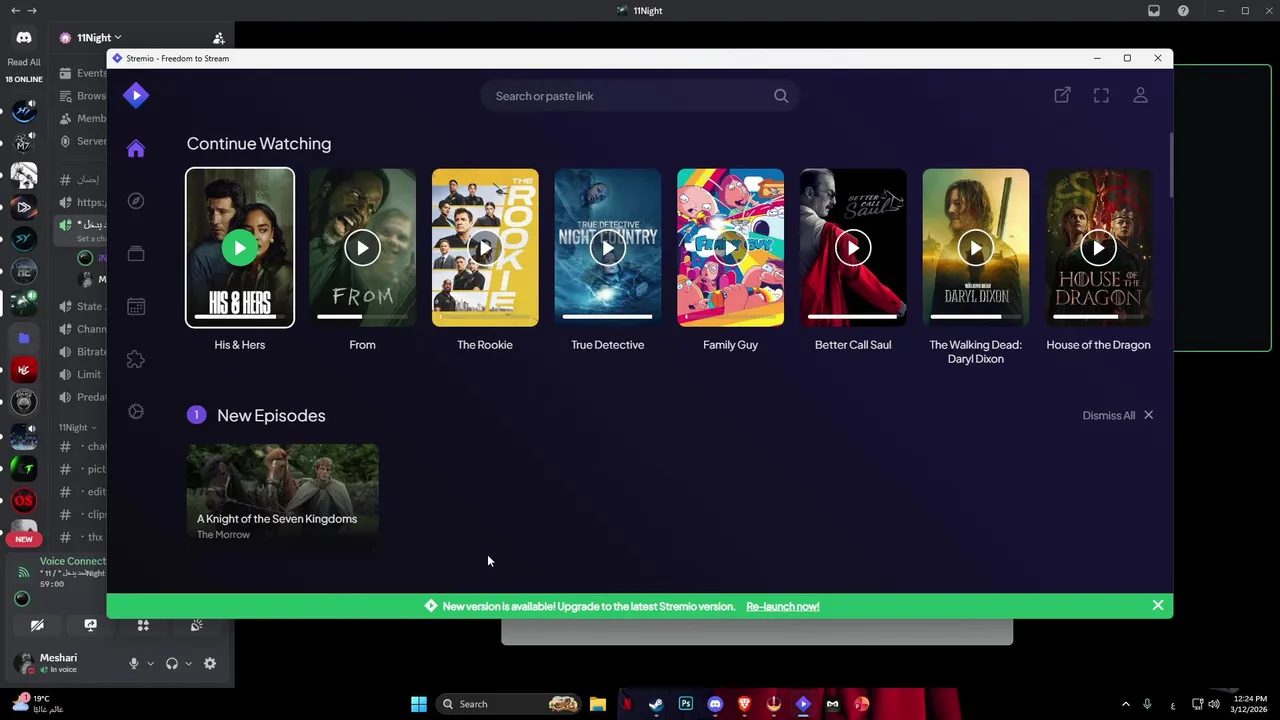
Task: Click back arrow in Discord title bar
Action: [x=15, y=11]
